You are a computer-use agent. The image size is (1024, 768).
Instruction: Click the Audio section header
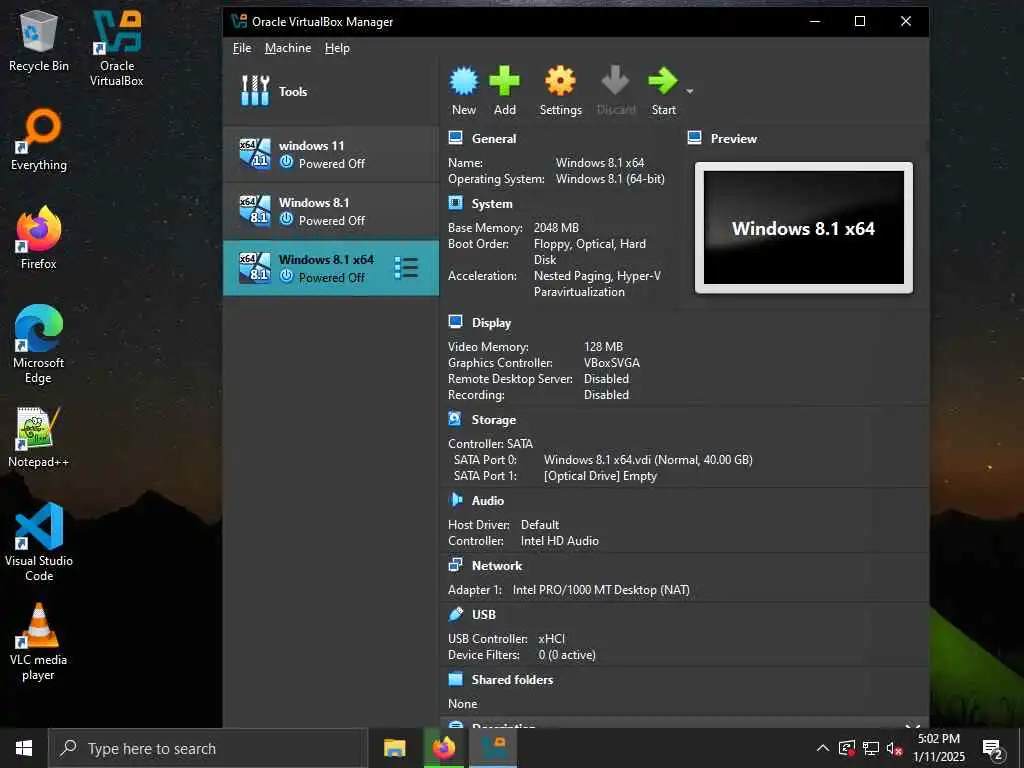pos(488,501)
